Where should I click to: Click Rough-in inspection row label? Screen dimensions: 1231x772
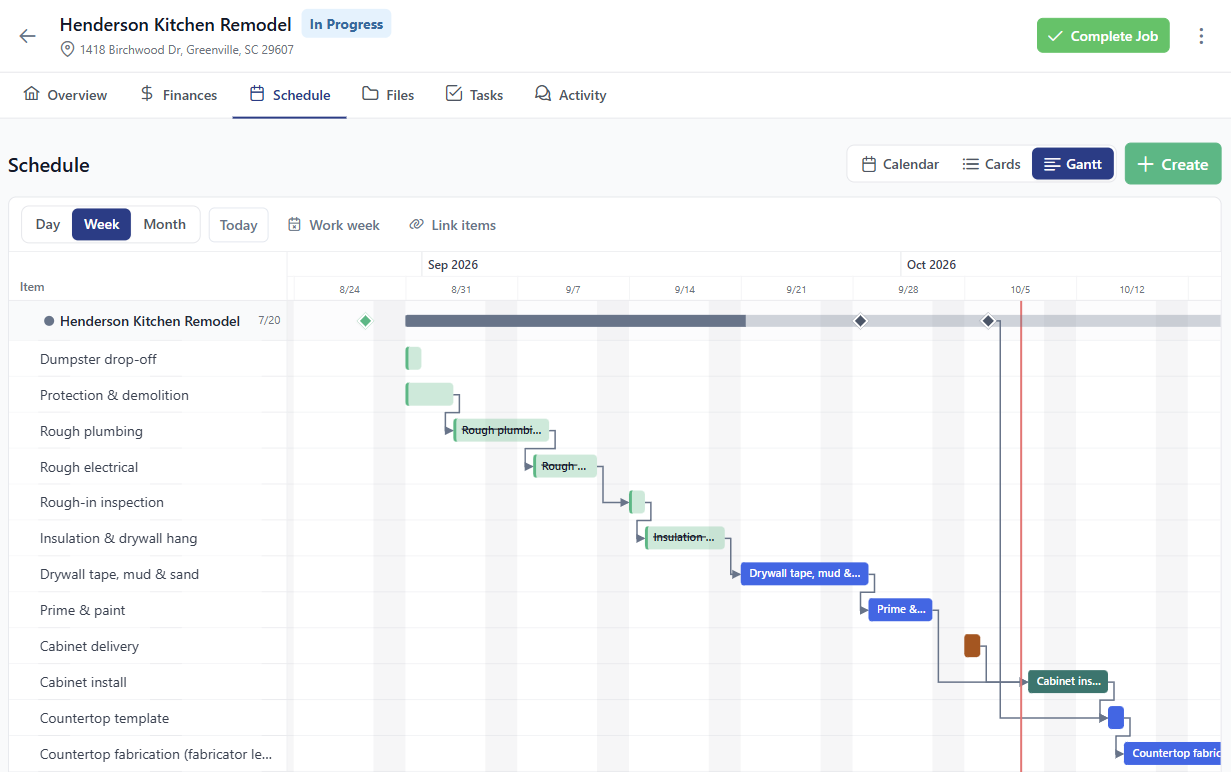tap(102, 502)
